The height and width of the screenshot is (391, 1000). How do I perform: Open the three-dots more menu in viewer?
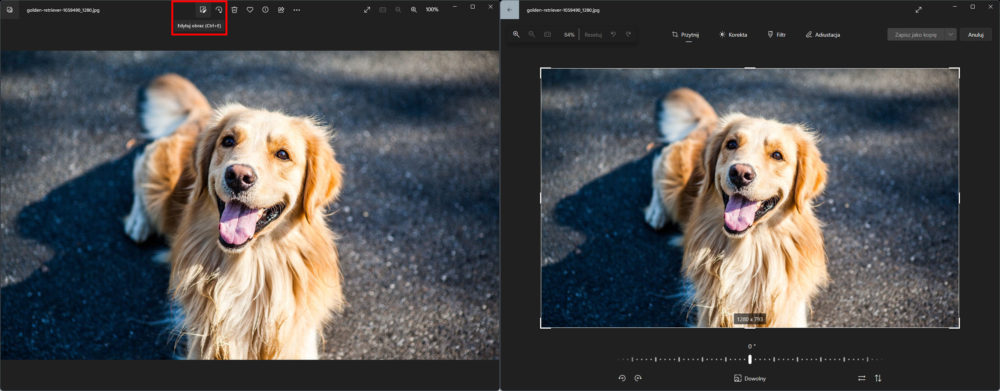297,10
